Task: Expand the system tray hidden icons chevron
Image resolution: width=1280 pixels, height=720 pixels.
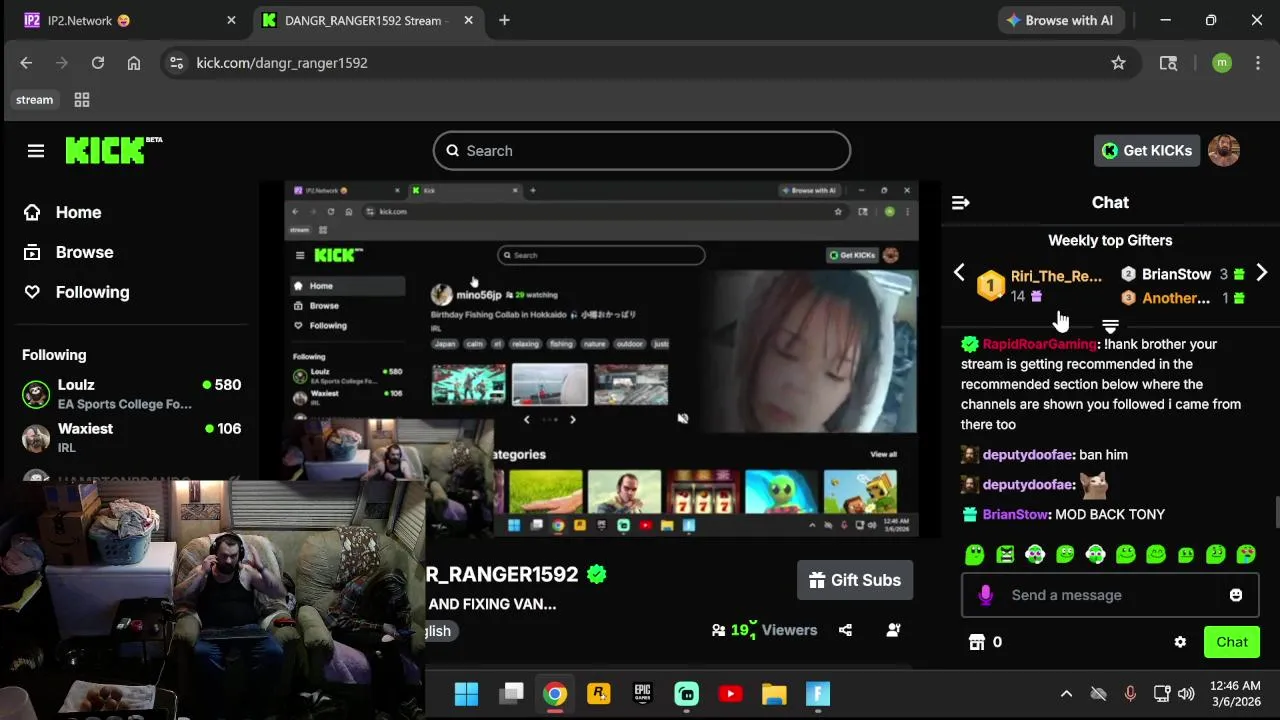Action: tap(1066, 694)
